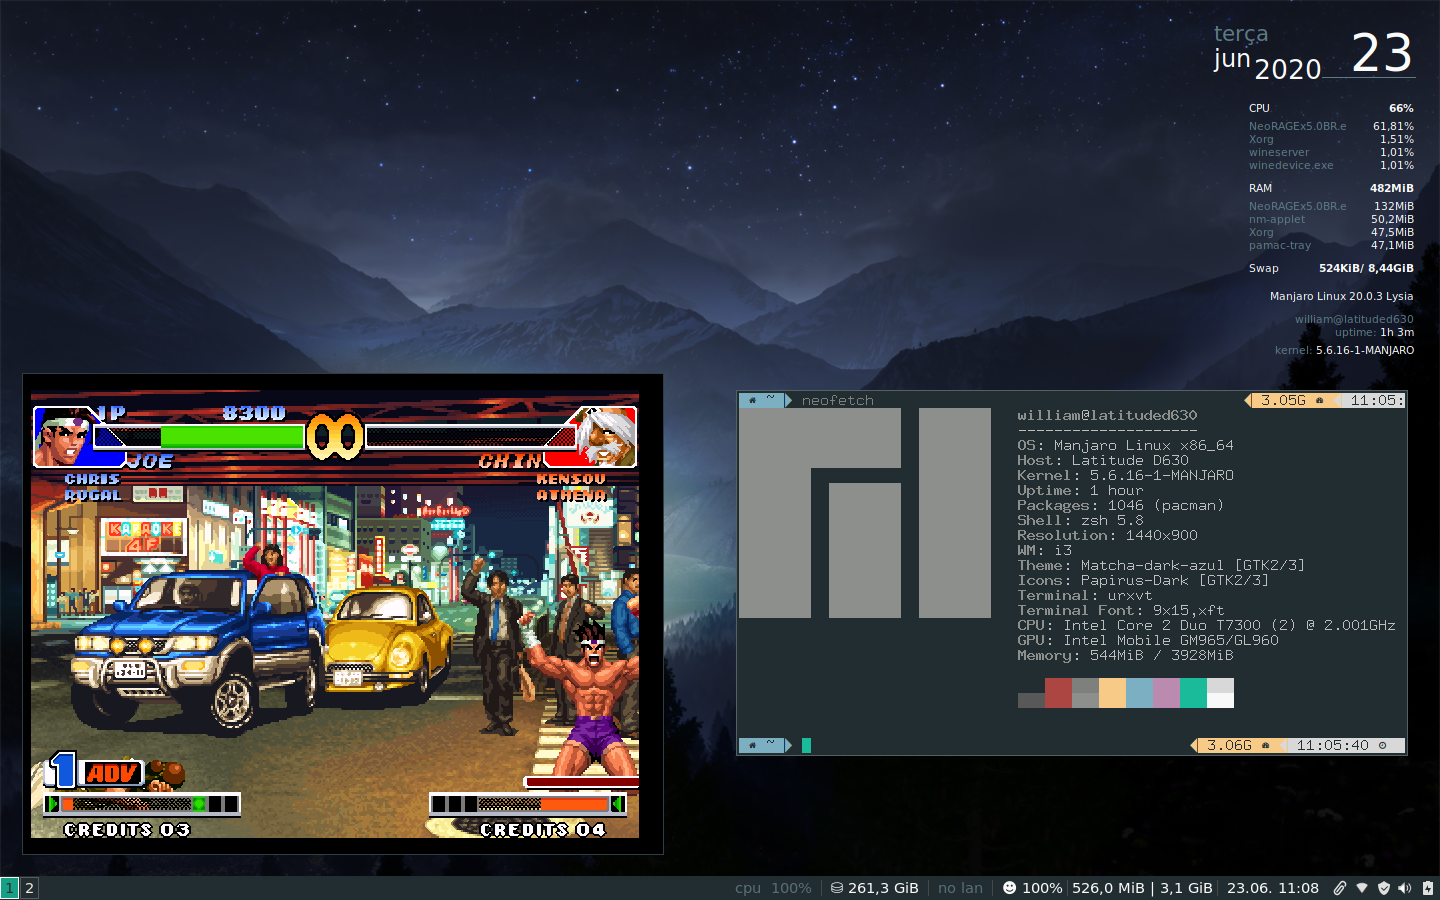
Task: Click the home icon in bottom terminal prompt
Action: point(752,745)
